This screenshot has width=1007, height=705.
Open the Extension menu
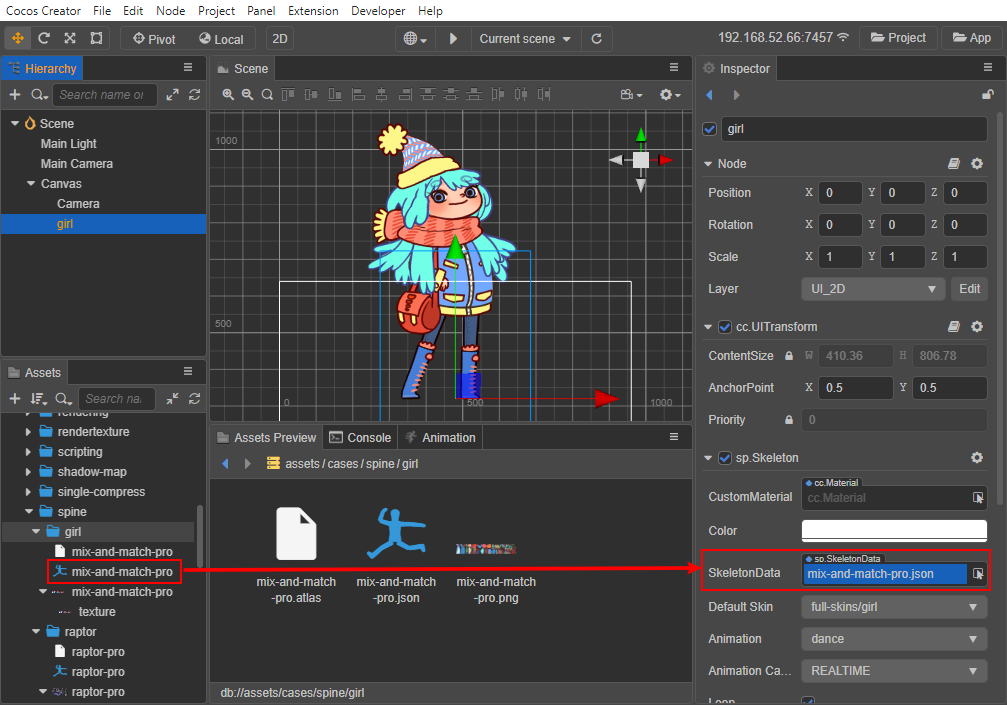click(x=313, y=10)
